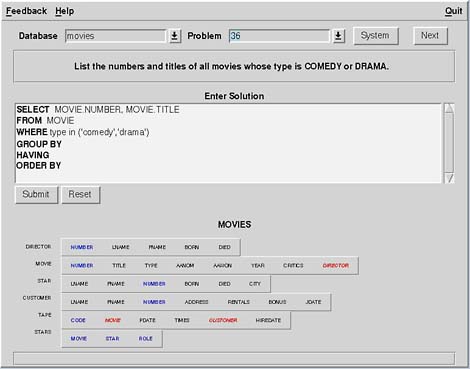Select the STAR table name label

pyautogui.click(x=44, y=281)
